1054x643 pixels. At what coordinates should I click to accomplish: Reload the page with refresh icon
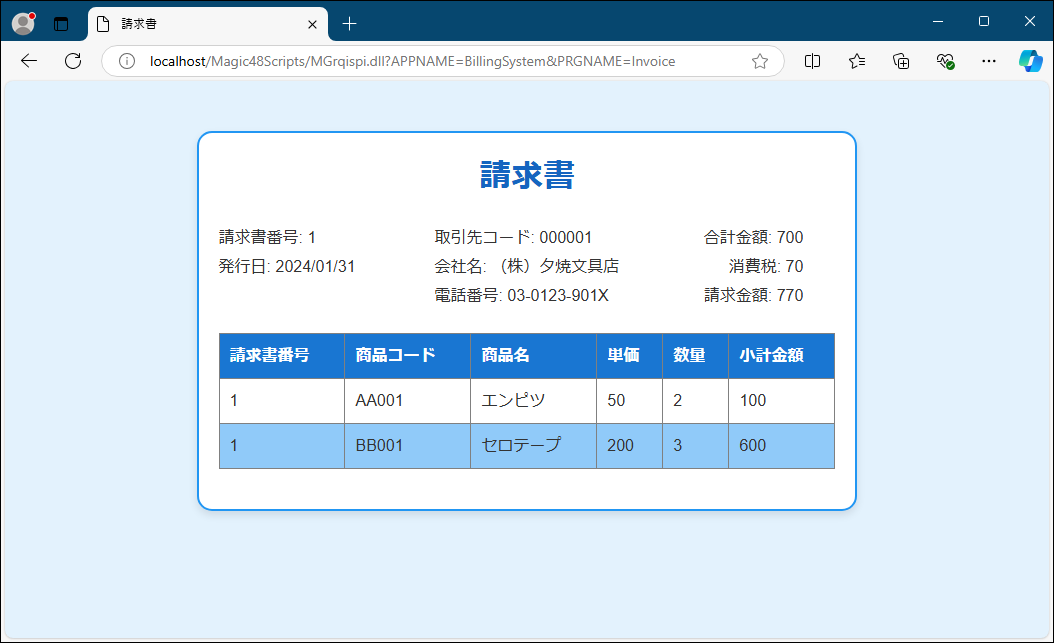73,61
